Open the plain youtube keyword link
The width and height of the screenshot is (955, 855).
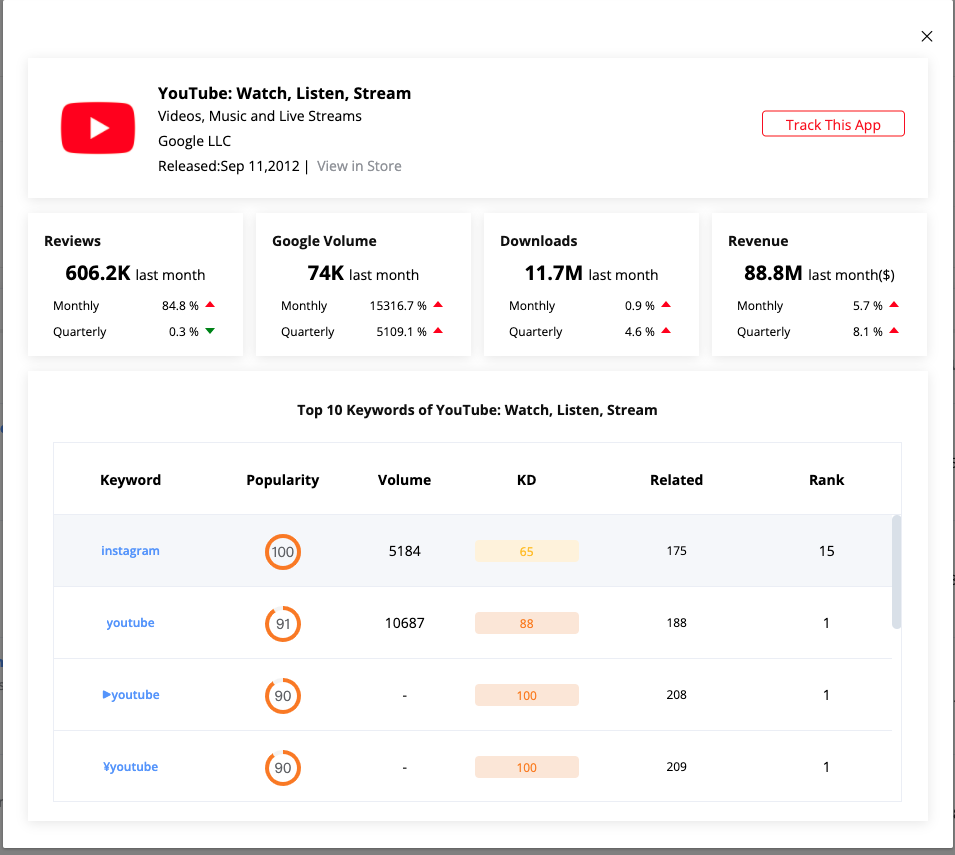130,623
